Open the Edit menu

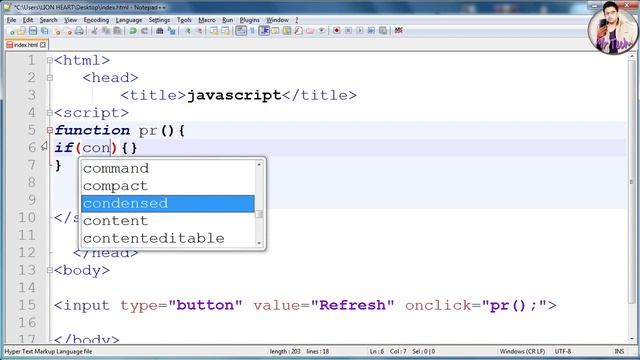[x=28, y=20]
